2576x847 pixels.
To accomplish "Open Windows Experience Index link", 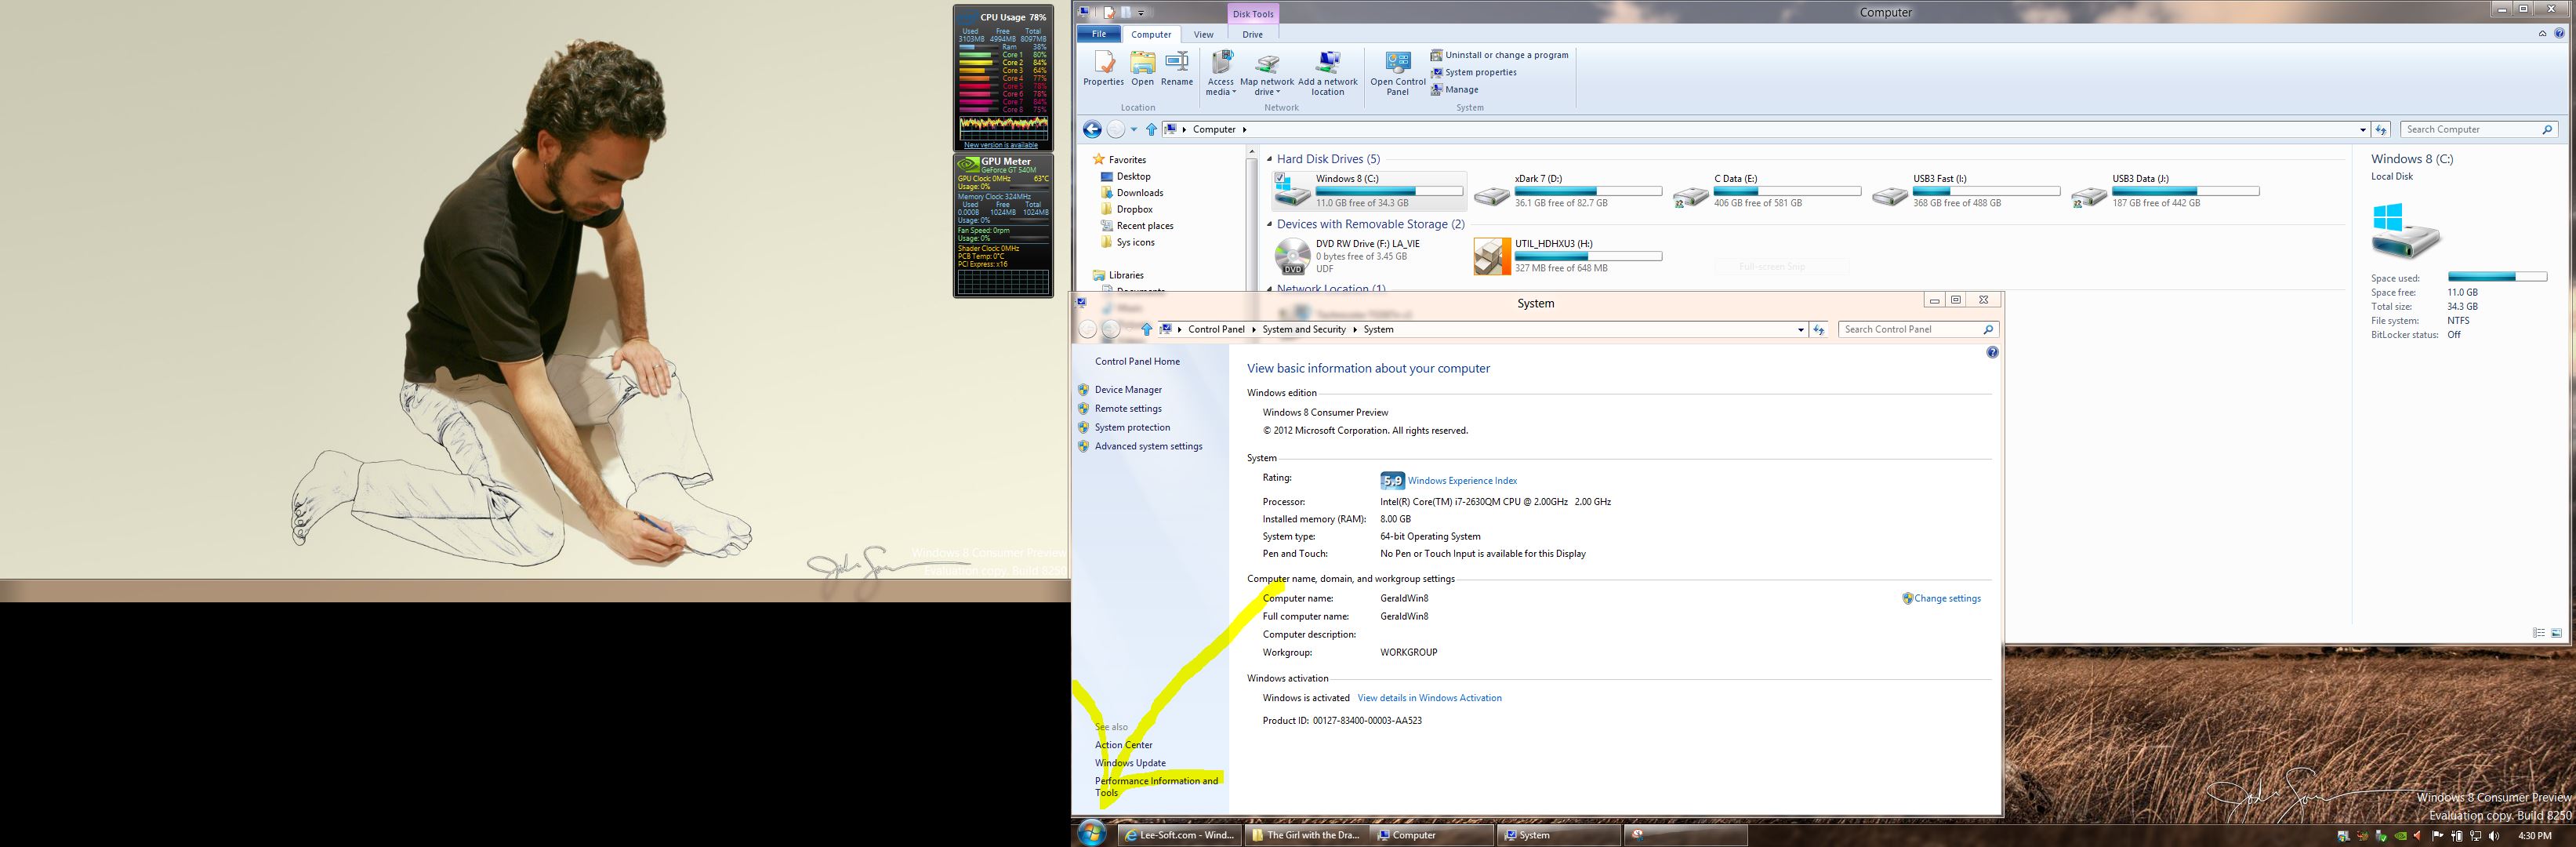I will point(1462,481).
